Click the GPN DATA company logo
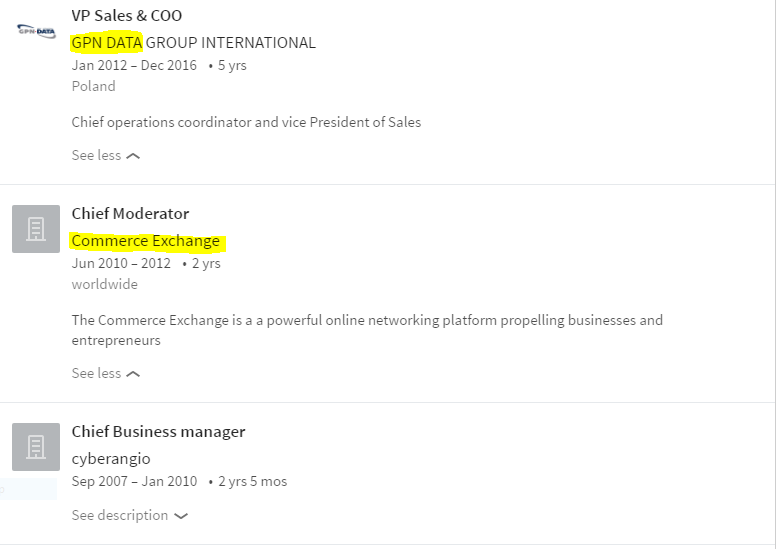Screen dimensions: 776x549 click(x=36, y=31)
